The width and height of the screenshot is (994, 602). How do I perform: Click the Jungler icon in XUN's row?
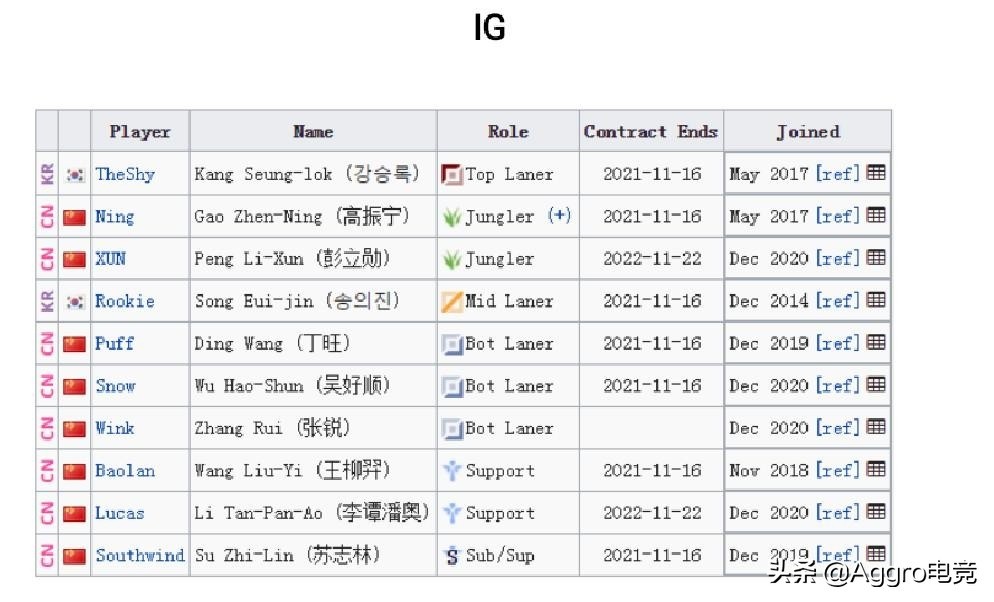point(451,259)
